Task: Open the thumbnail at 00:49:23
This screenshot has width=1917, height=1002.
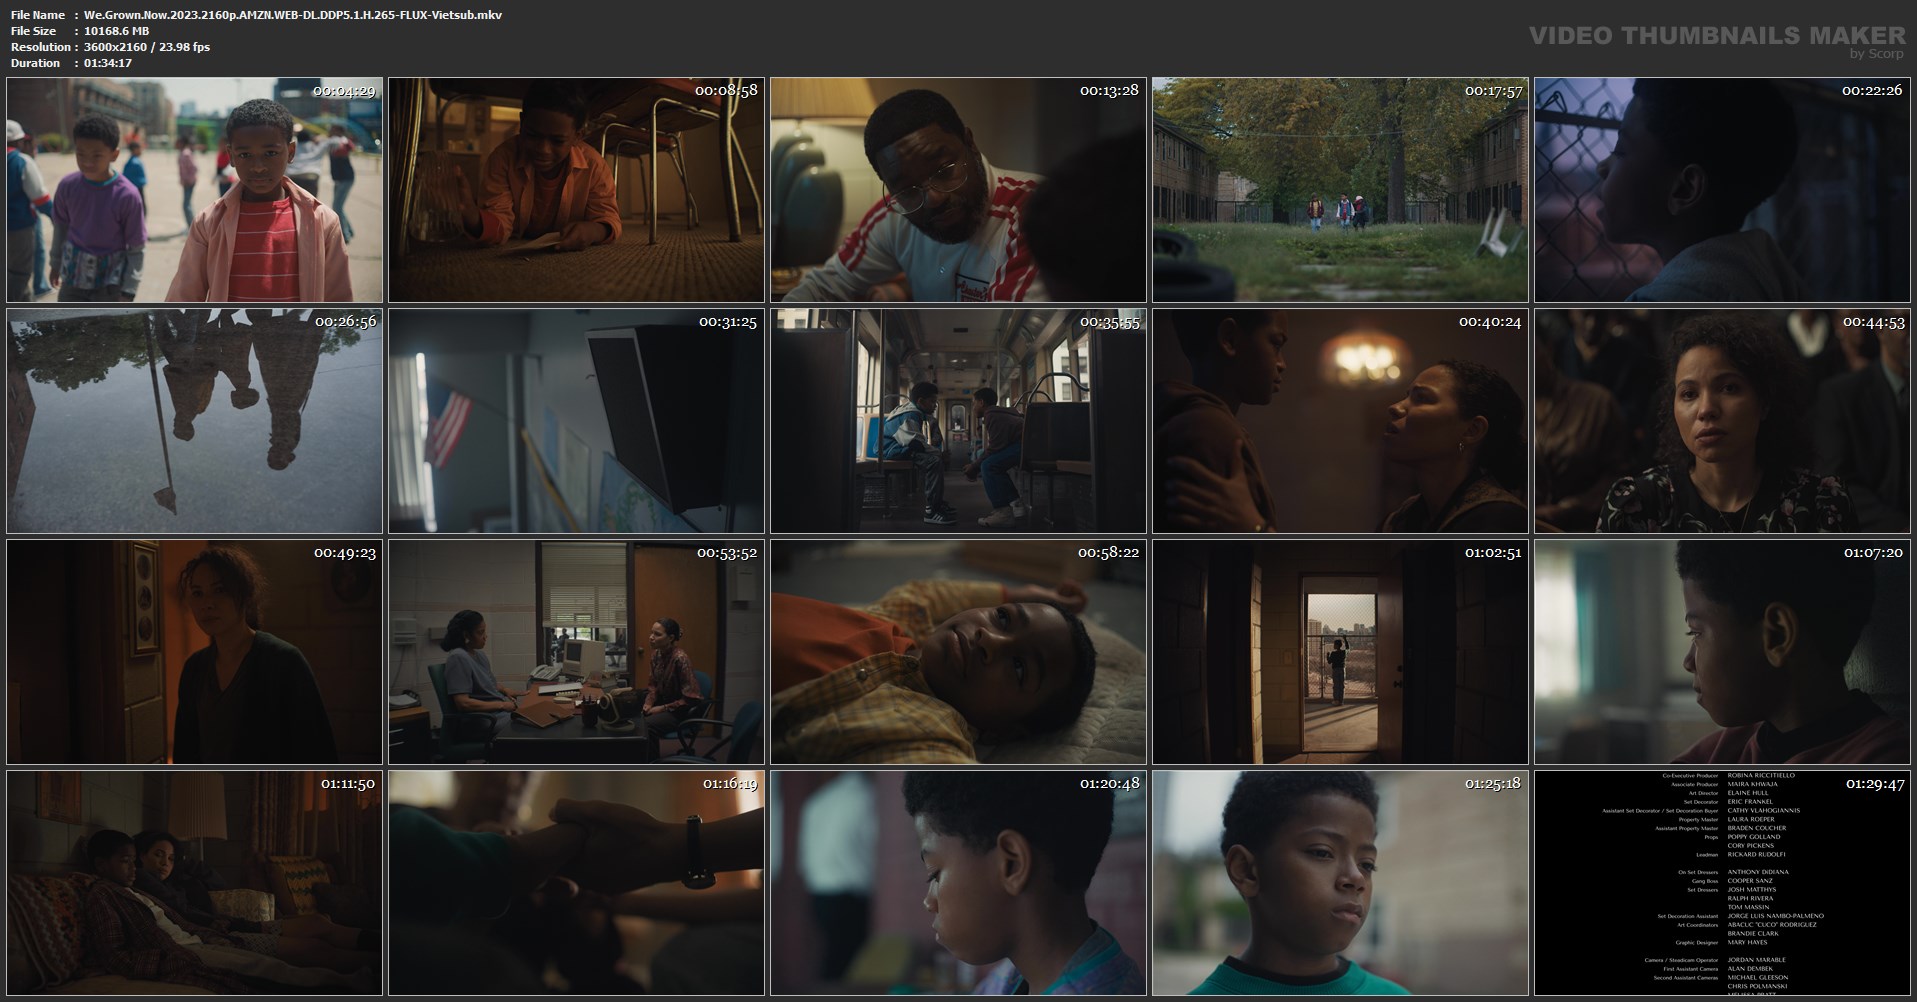Action: tap(195, 652)
